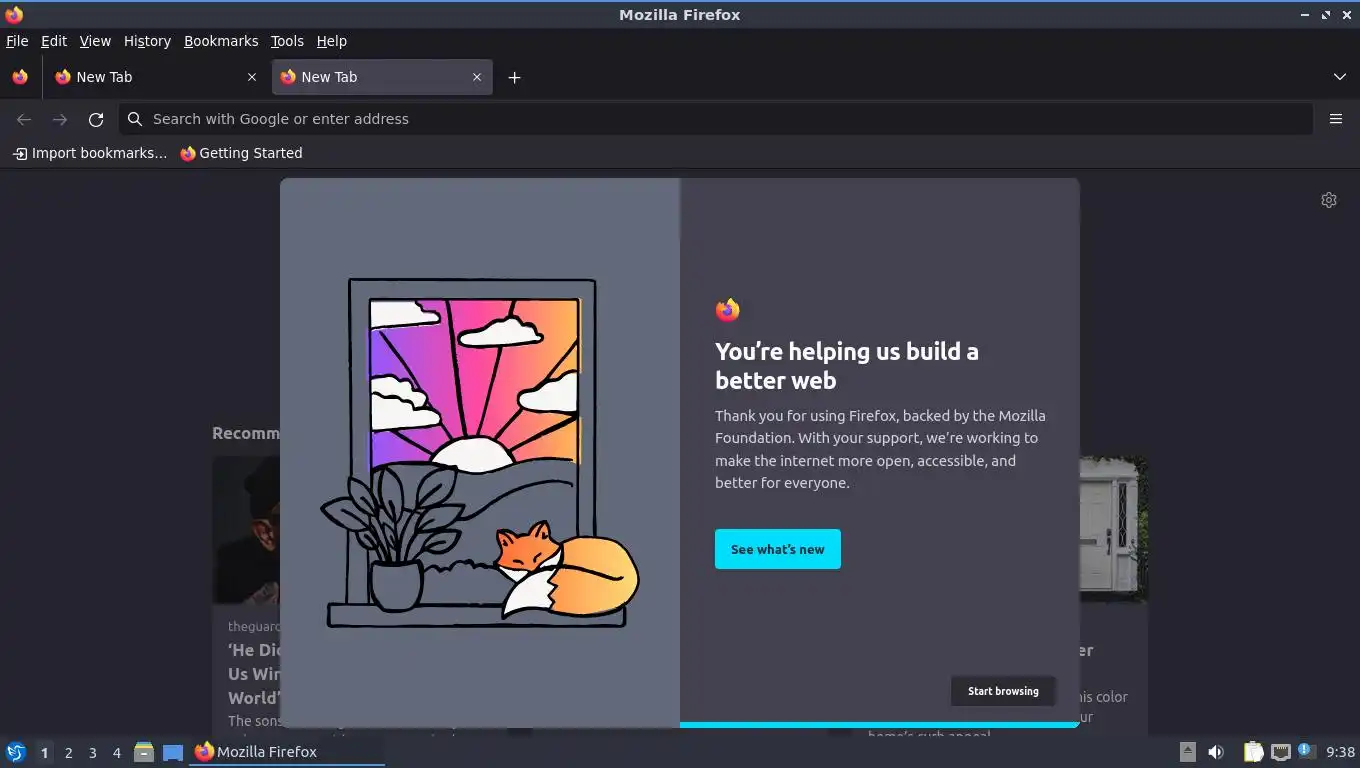Focus the Search with Google address field

click(x=715, y=119)
